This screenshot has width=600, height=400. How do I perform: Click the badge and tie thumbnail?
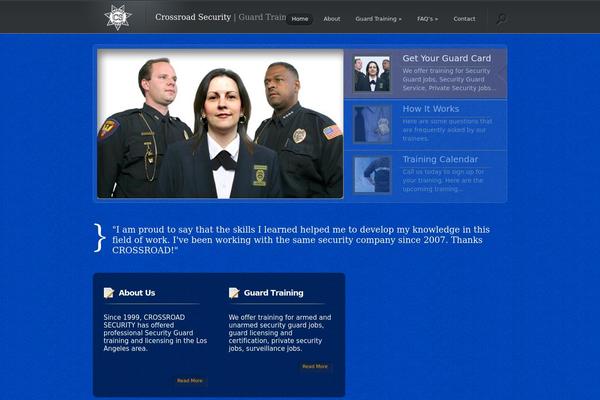372,124
